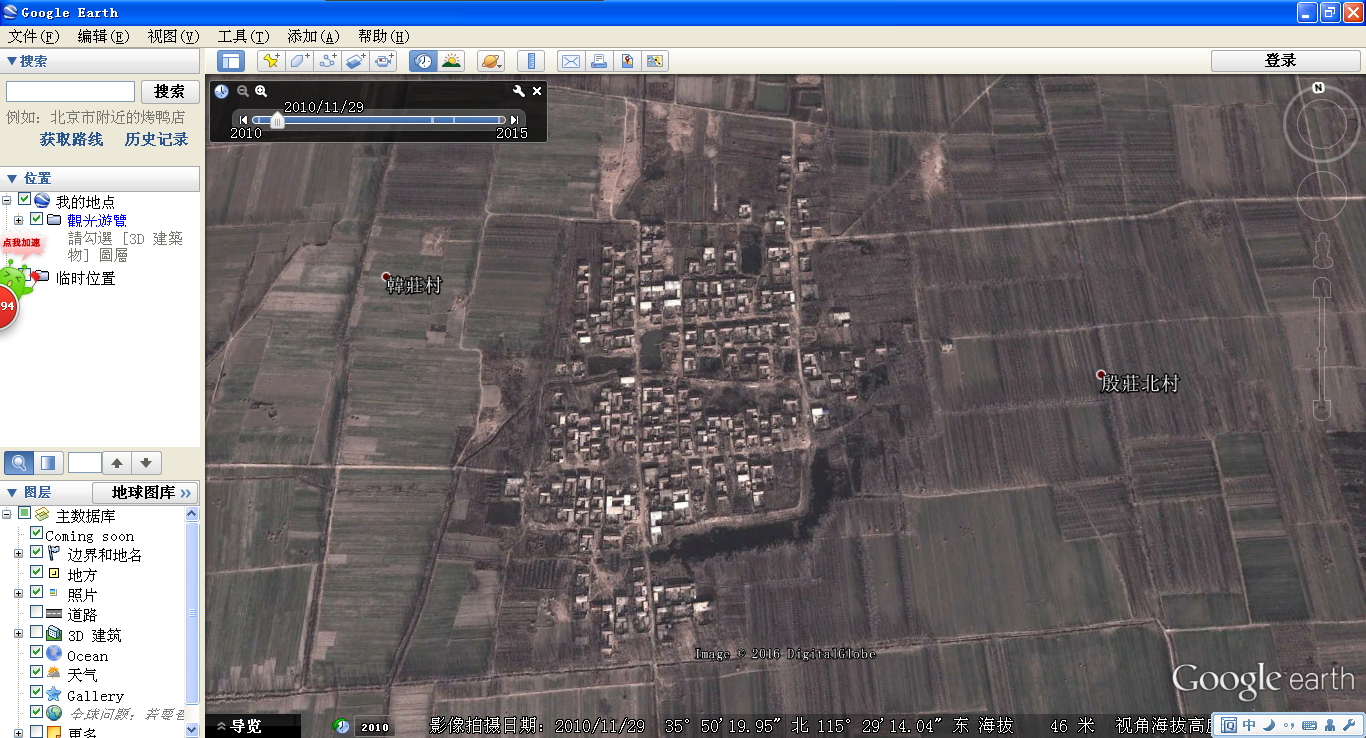This screenshot has height=738, width=1366.
Task: Open the planet switcher dropdown
Action: [x=491, y=61]
